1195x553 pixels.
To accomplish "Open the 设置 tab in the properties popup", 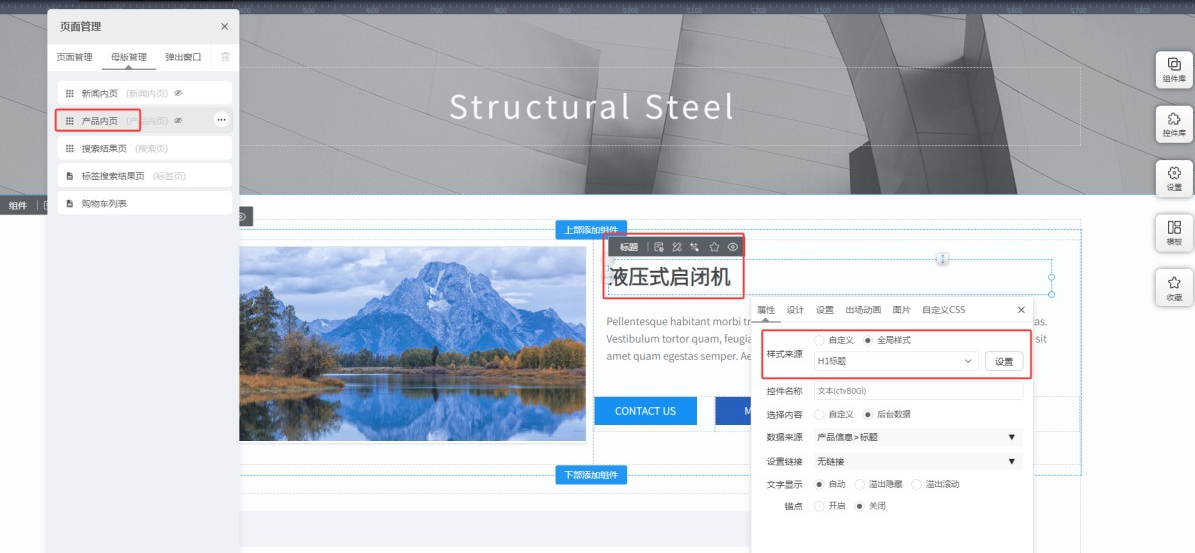I will click(825, 310).
